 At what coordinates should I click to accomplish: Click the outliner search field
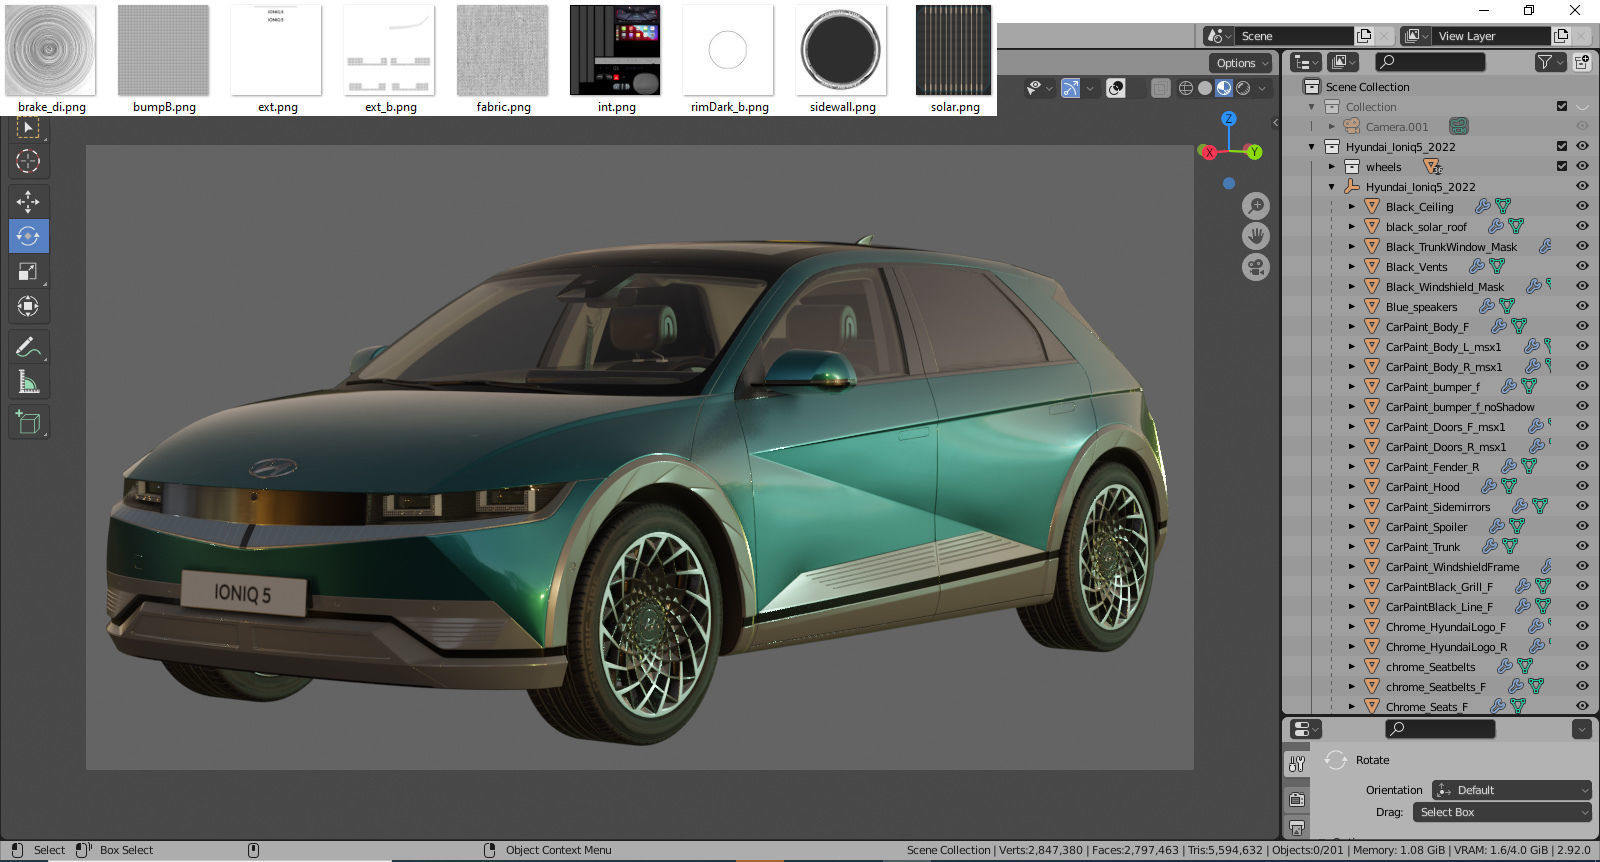(1430, 62)
